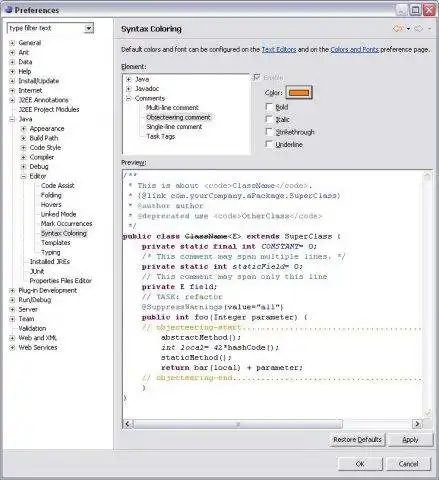Screen dimensions: 439x480
Task: Open Templates preferences page
Action: point(56,243)
